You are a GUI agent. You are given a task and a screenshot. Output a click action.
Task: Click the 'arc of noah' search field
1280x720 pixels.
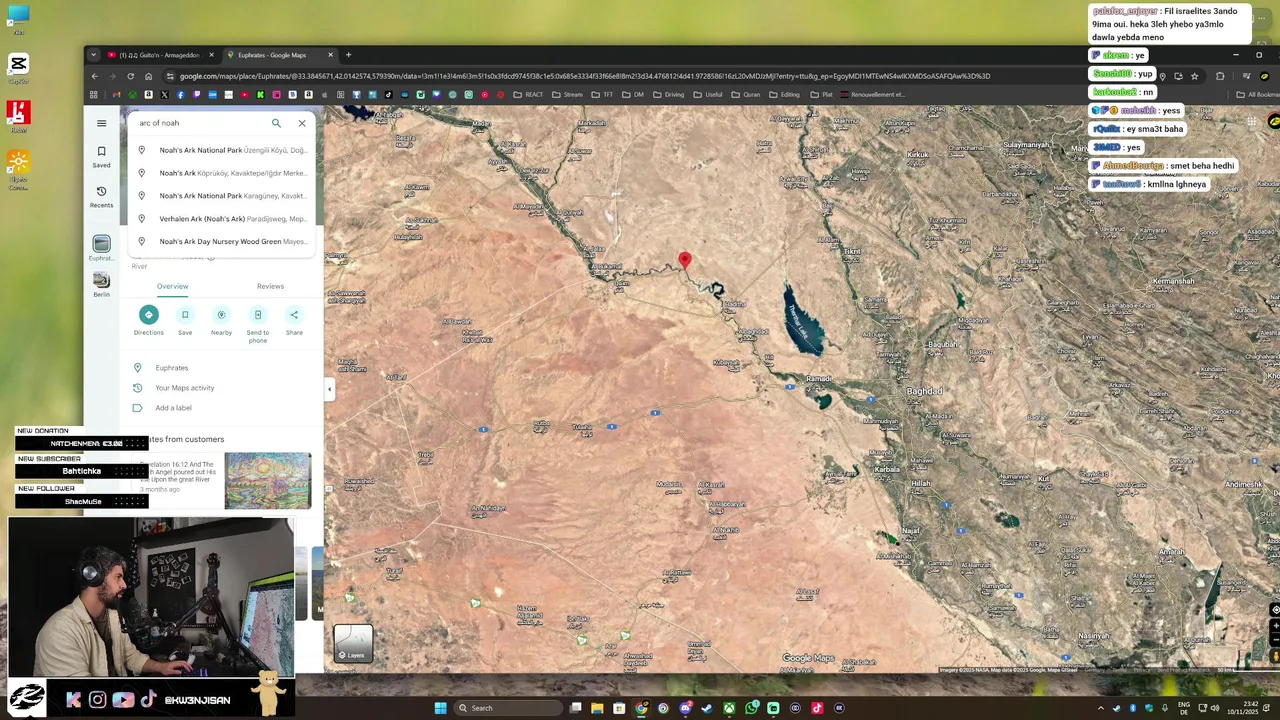200,123
